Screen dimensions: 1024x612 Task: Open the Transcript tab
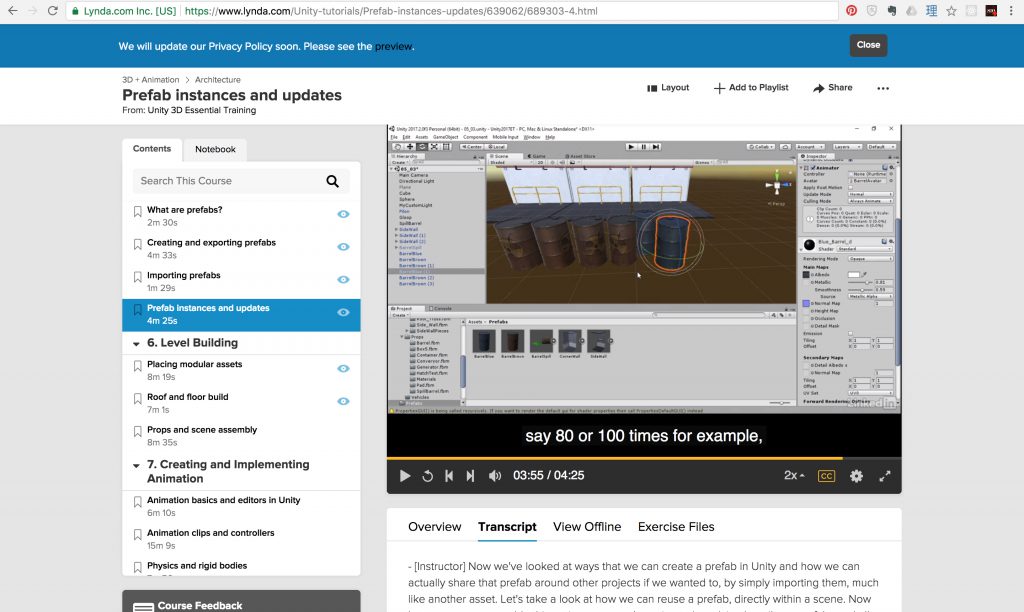[x=507, y=526]
